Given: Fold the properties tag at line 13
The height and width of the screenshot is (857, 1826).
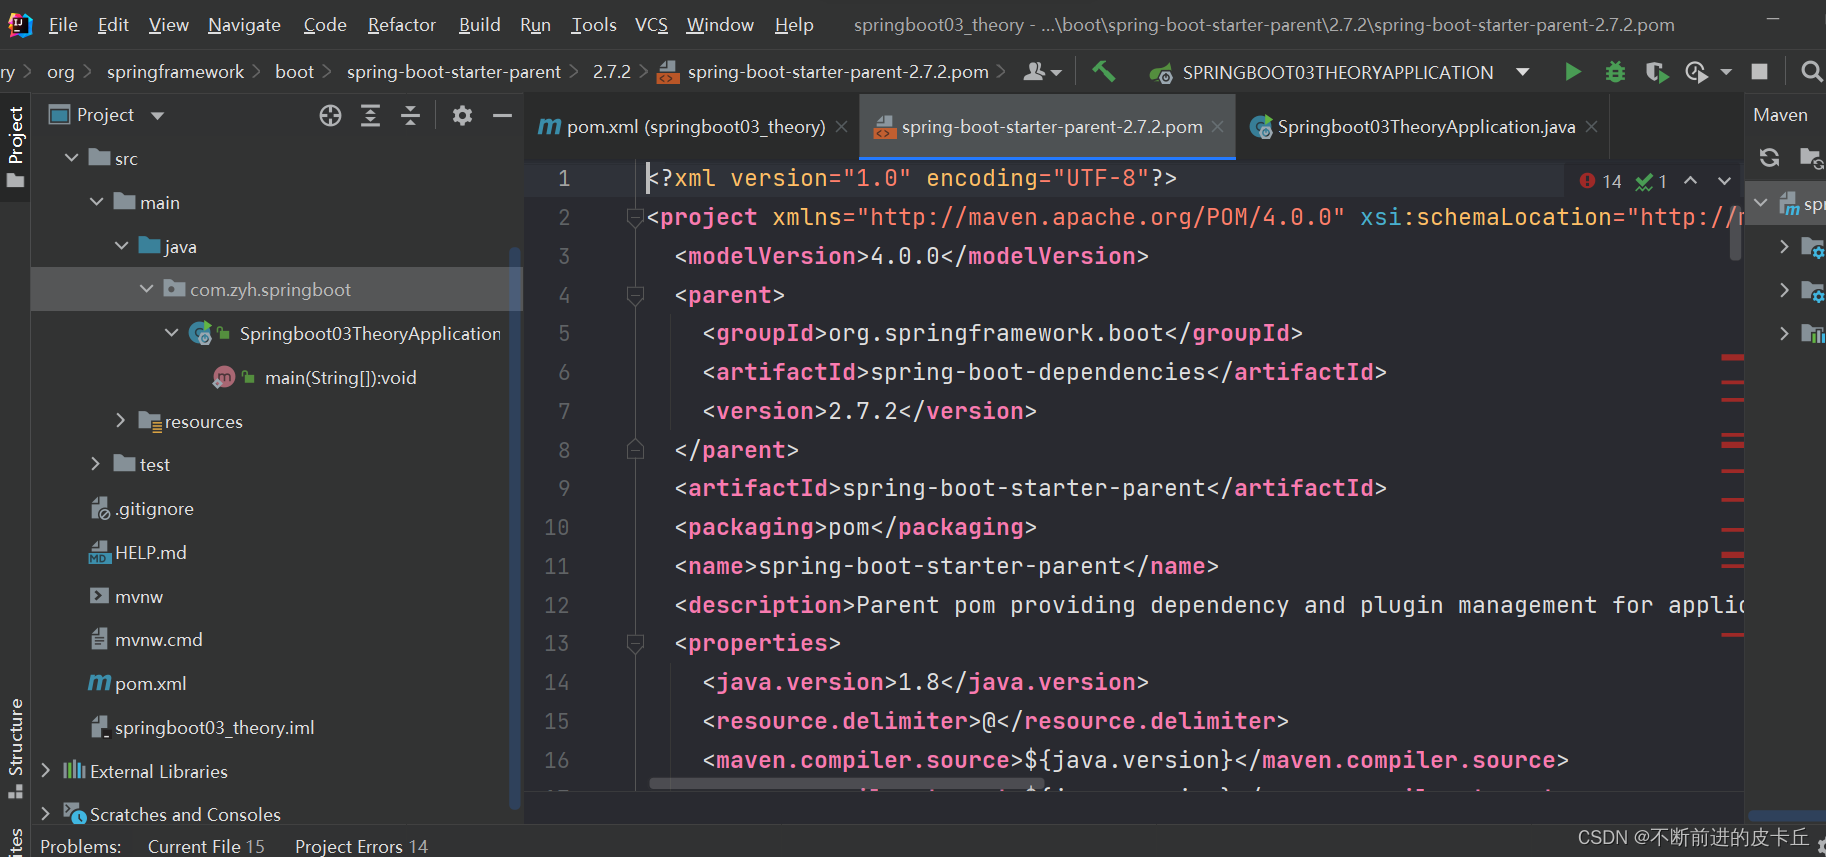Looking at the screenshot, I should pos(634,643).
